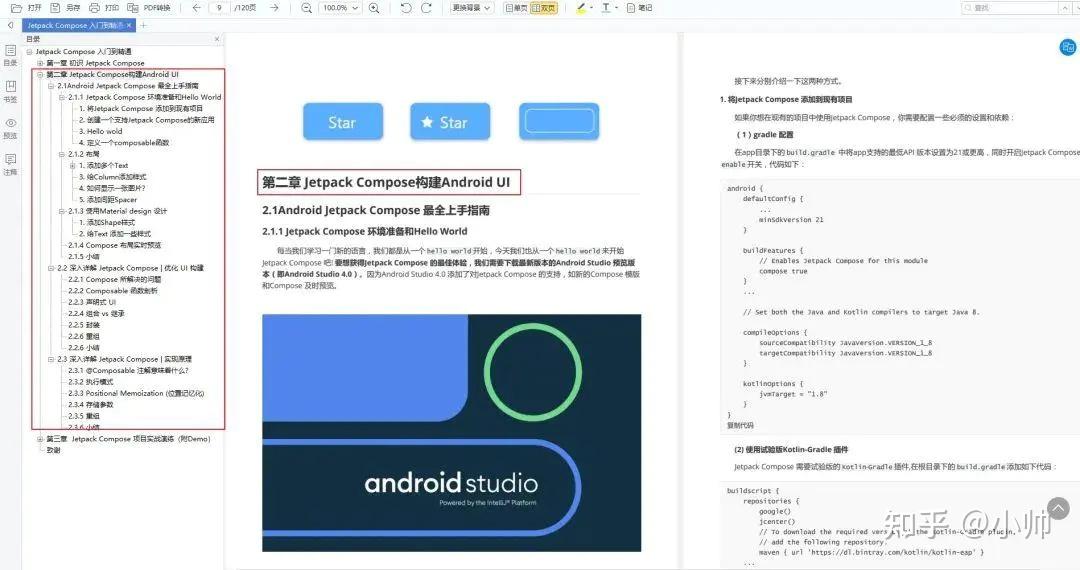This screenshot has width=1080, height=570.
Task: Open outline item 2.3.4 存储参数
Action: (90, 405)
